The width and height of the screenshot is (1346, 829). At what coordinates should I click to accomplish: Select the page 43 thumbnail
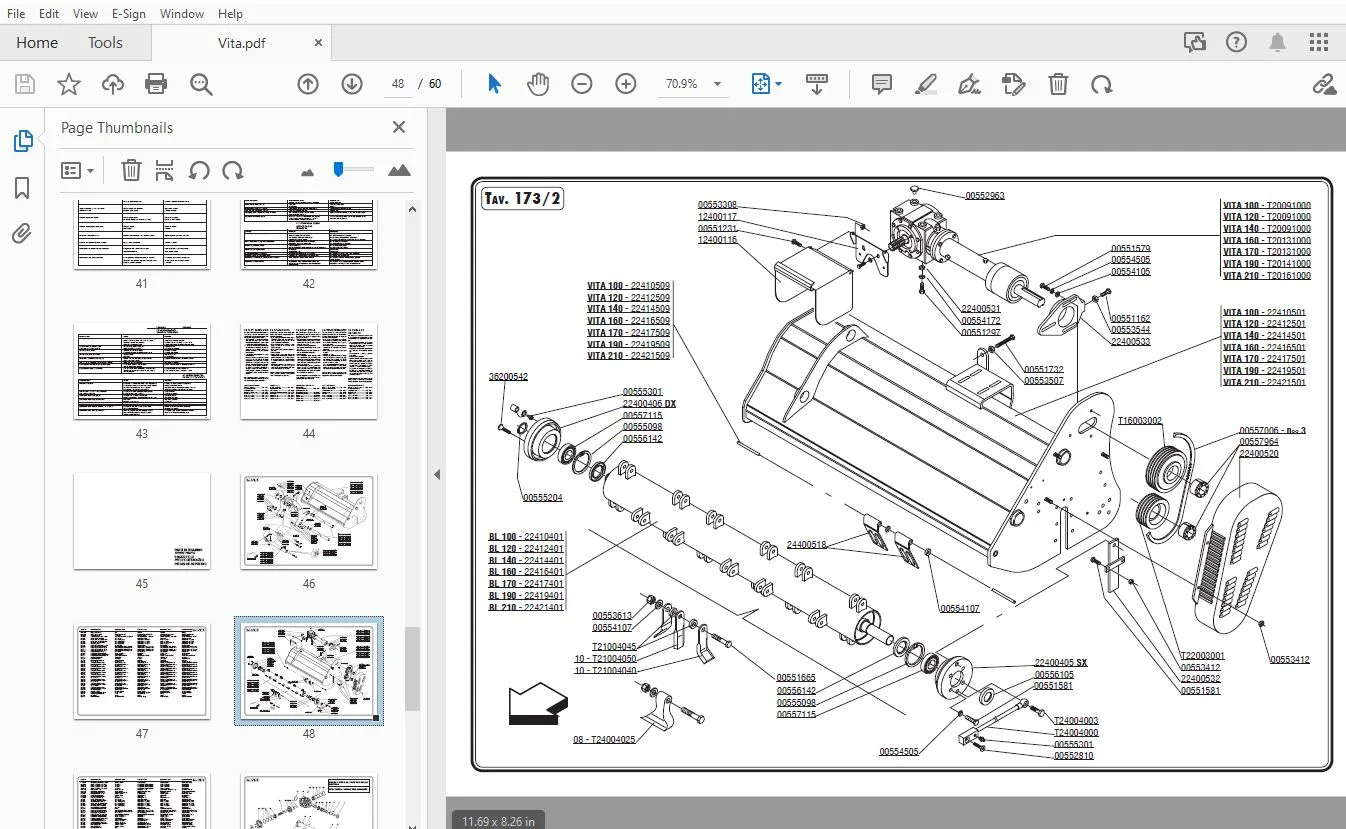tap(141, 371)
